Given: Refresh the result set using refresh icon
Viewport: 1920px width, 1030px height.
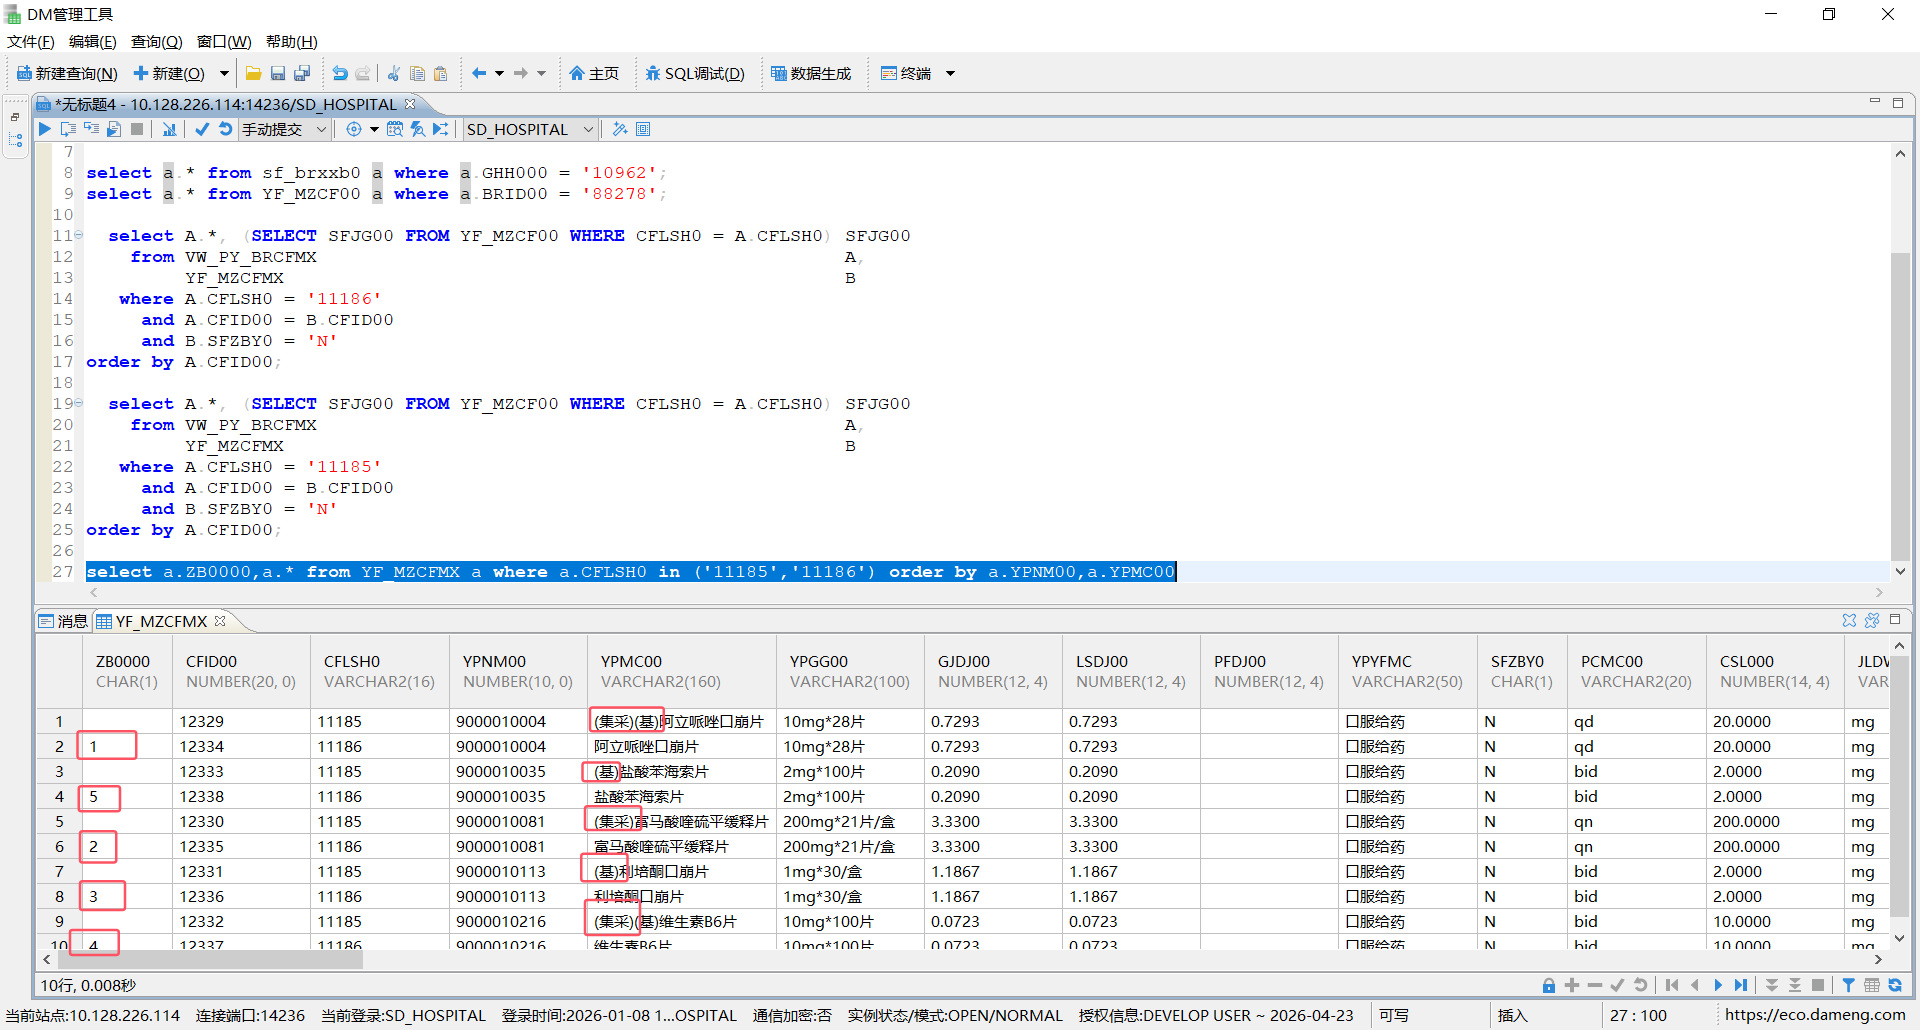Looking at the screenshot, I should pyautogui.click(x=1895, y=985).
